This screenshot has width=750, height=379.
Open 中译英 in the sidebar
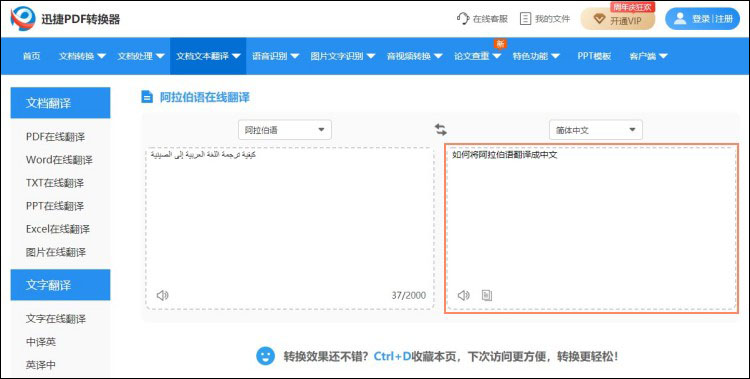[x=41, y=342]
